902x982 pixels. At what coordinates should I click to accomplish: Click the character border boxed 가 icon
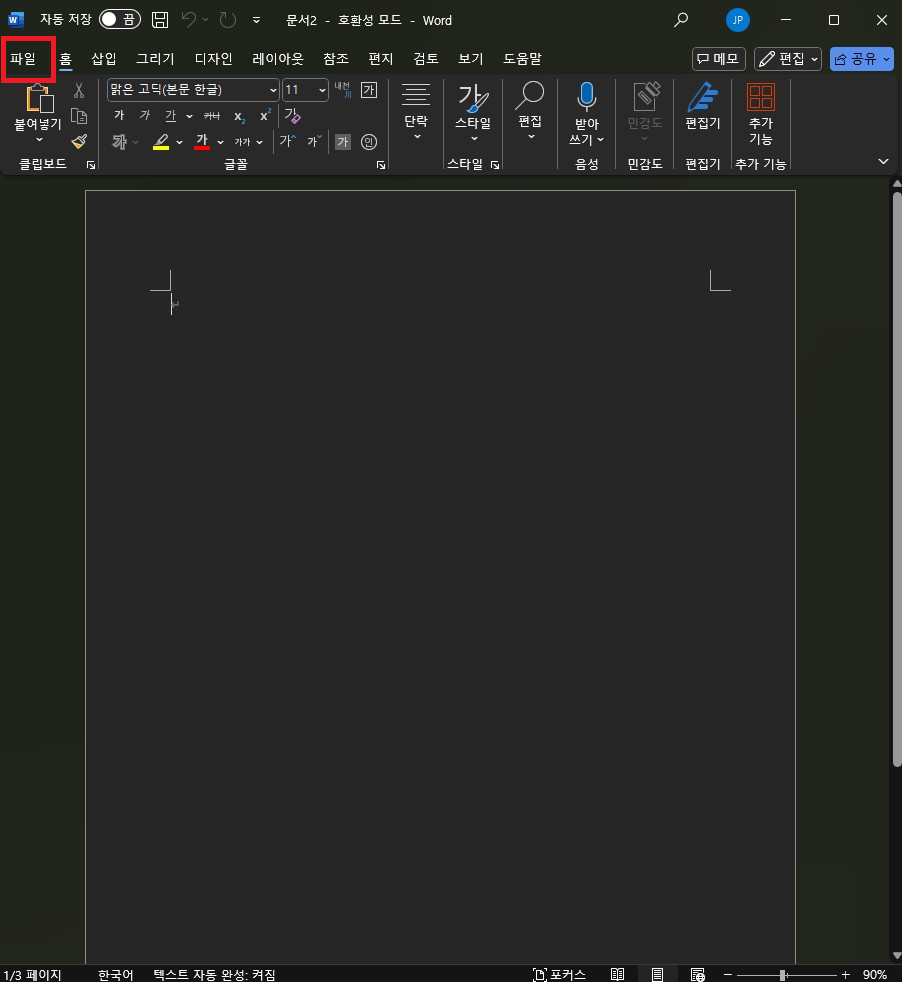coord(369,90)
